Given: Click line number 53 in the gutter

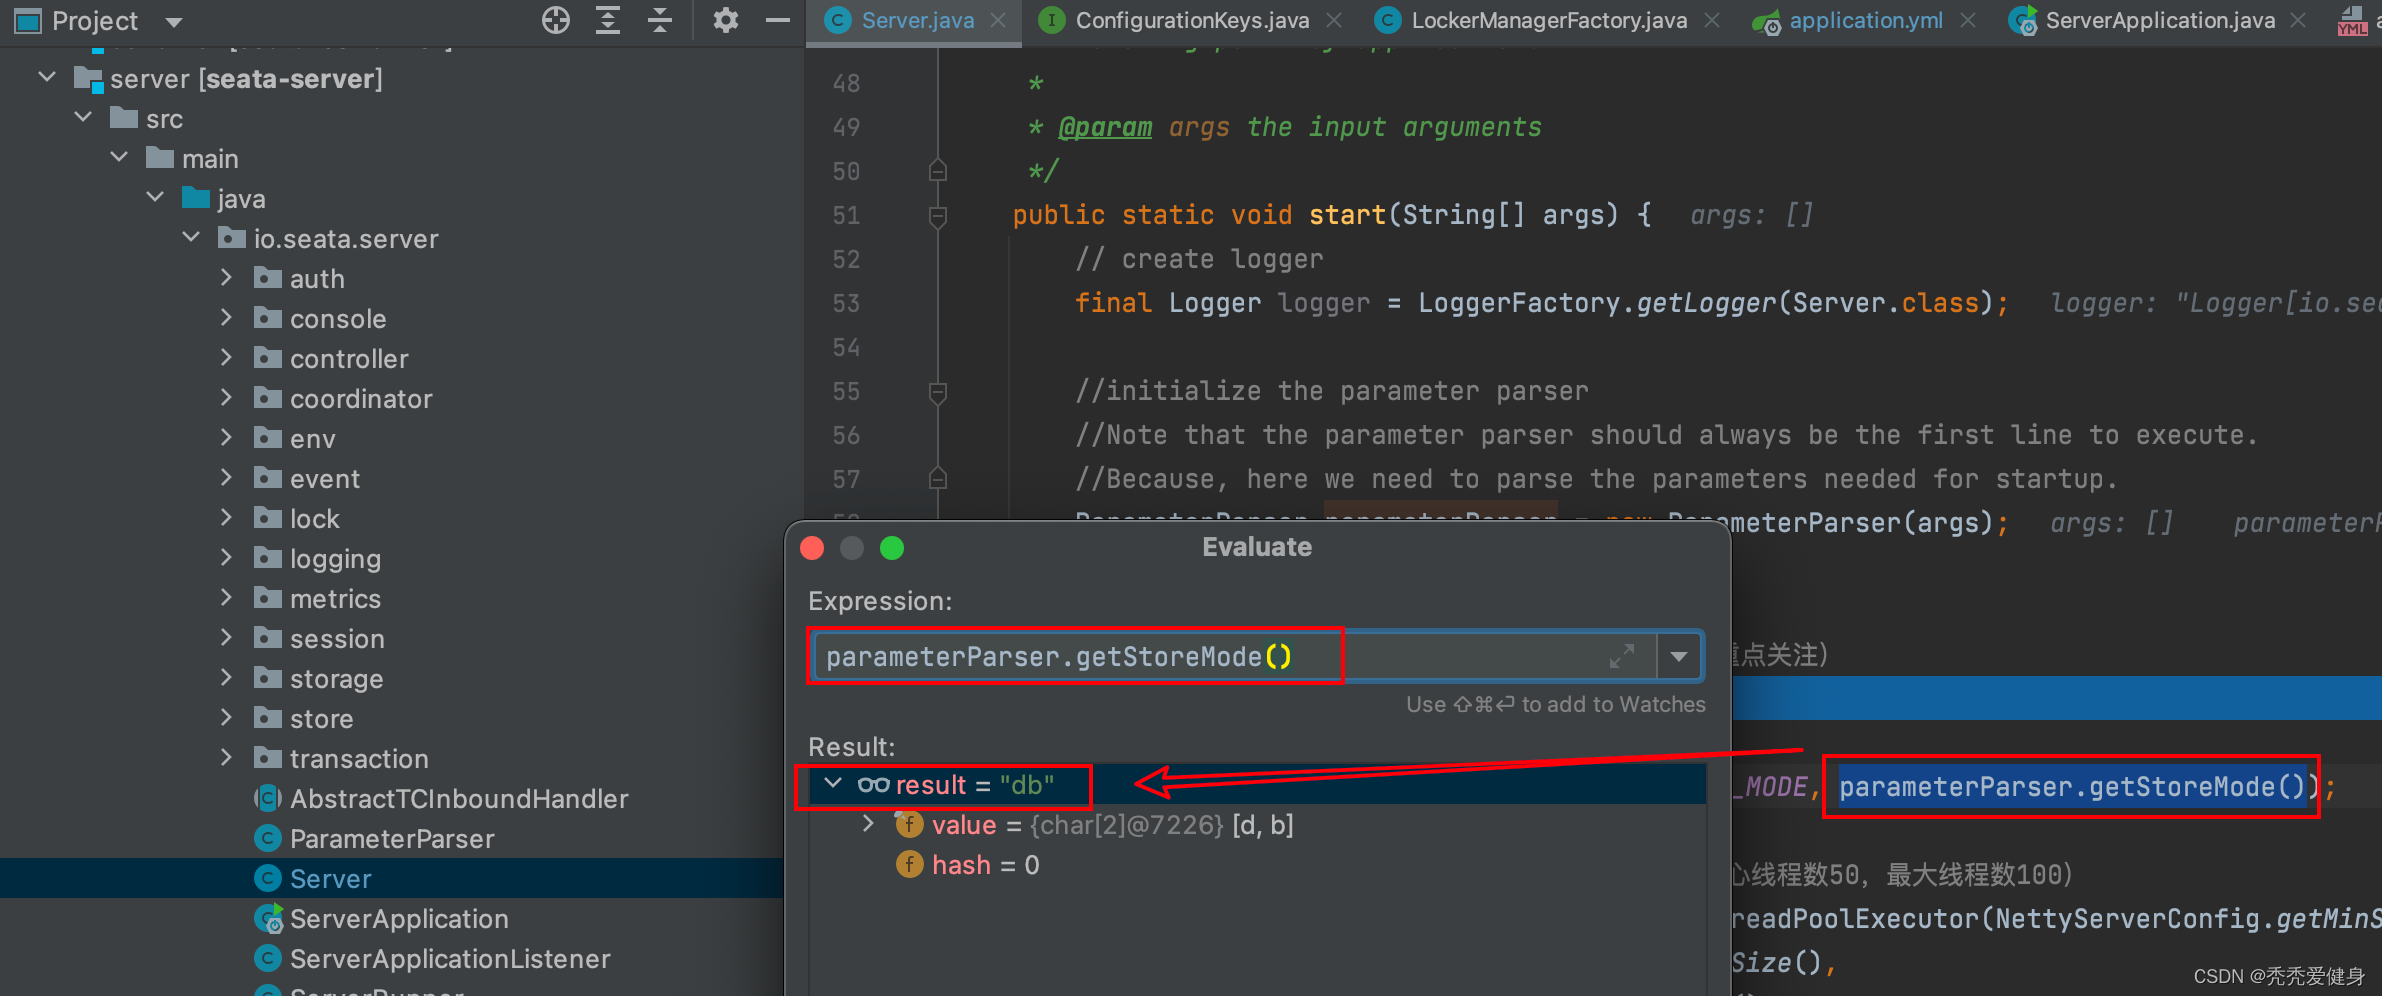Looking at the screenshot, I should point(846,303).
